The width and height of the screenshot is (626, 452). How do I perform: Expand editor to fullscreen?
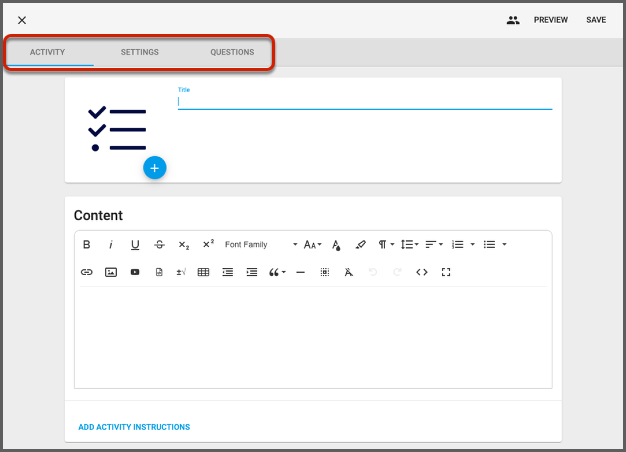pos(446,272)
